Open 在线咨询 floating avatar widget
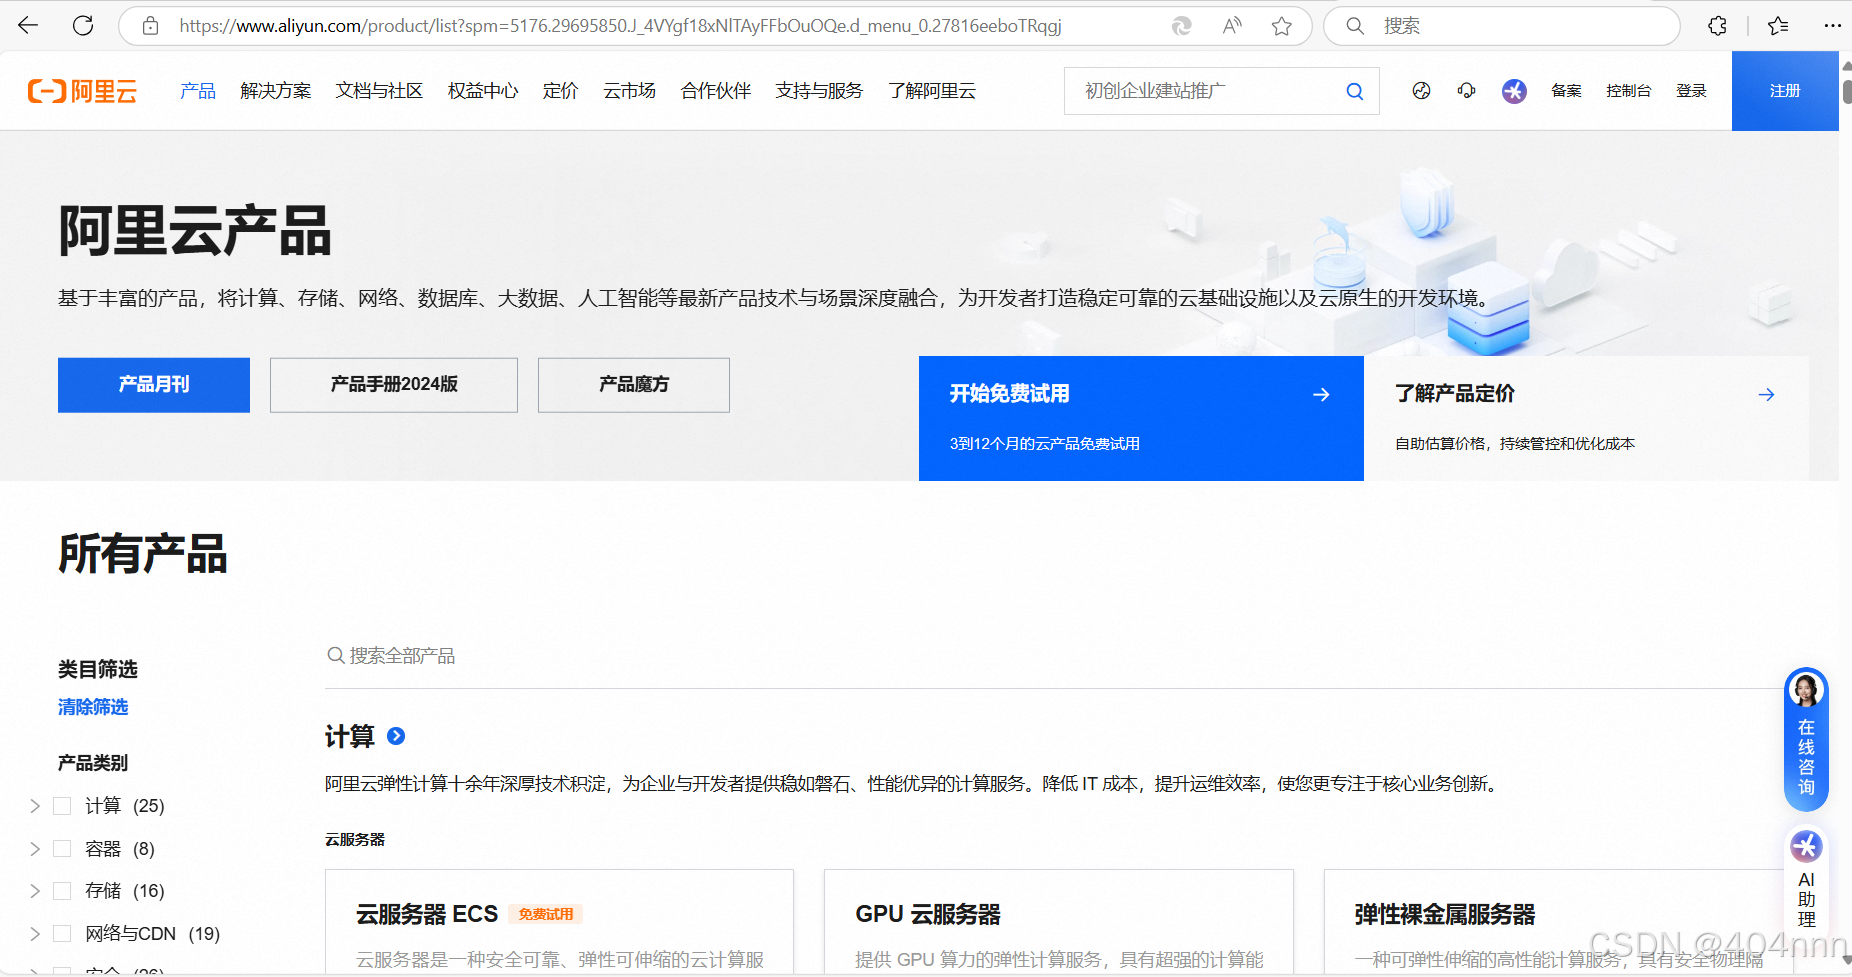Image resolution: width=1852 pixels, height=977 pixels. 1806,739
